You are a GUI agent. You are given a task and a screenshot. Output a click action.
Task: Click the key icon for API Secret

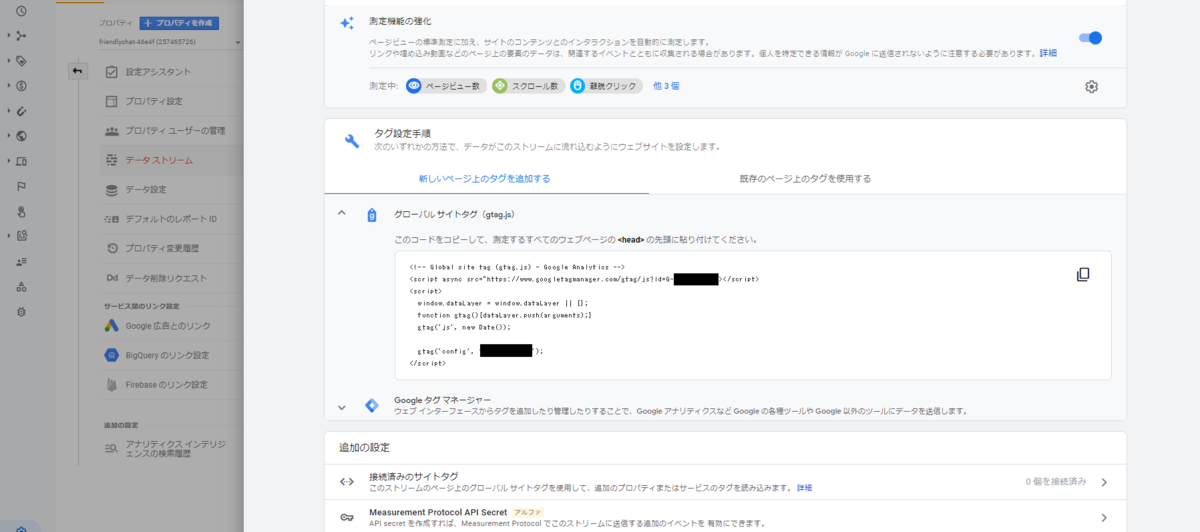click(347, 517)
